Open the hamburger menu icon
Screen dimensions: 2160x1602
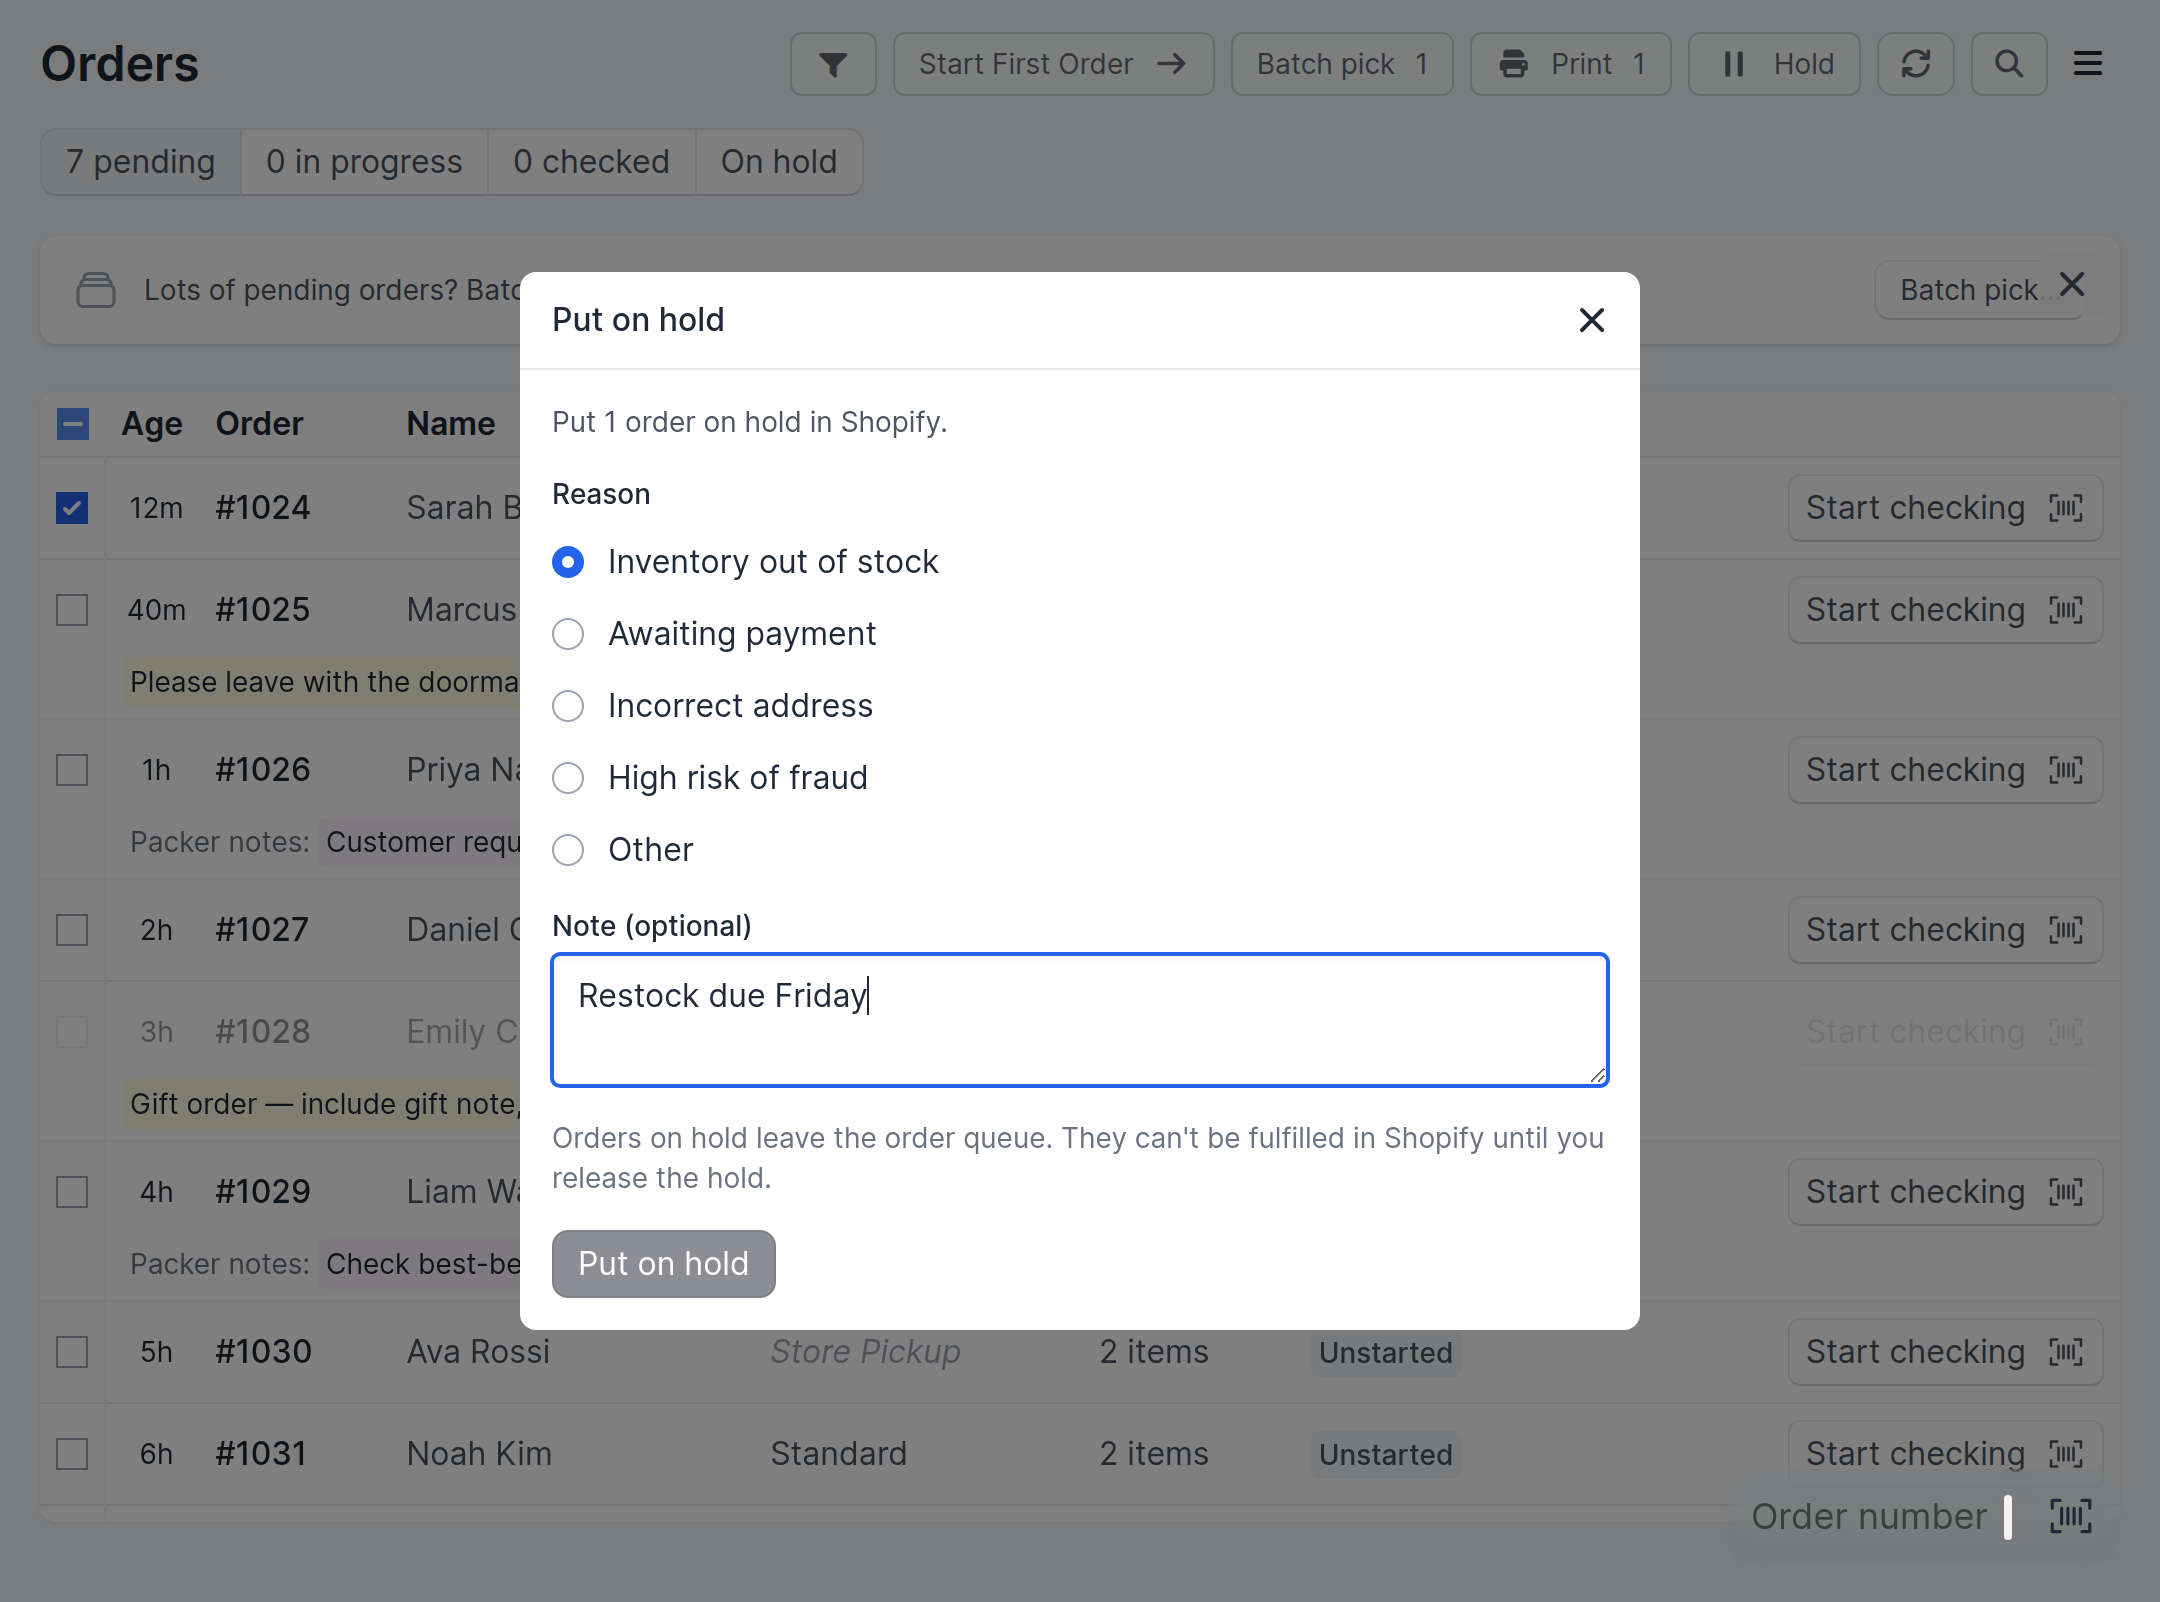click(2087, 64)
